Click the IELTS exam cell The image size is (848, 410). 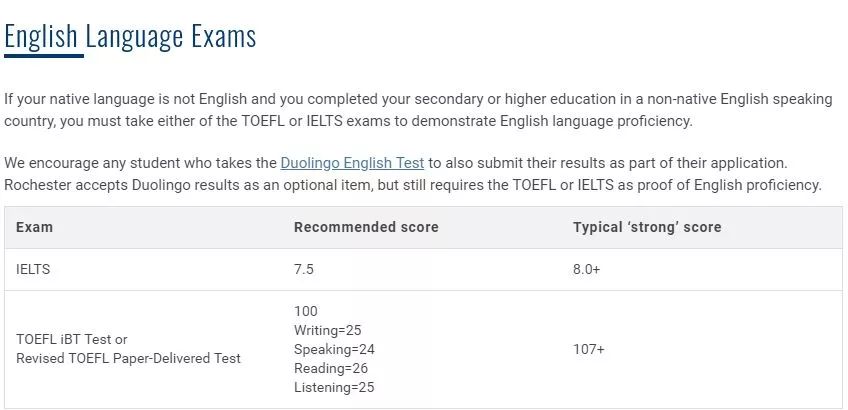33,270
